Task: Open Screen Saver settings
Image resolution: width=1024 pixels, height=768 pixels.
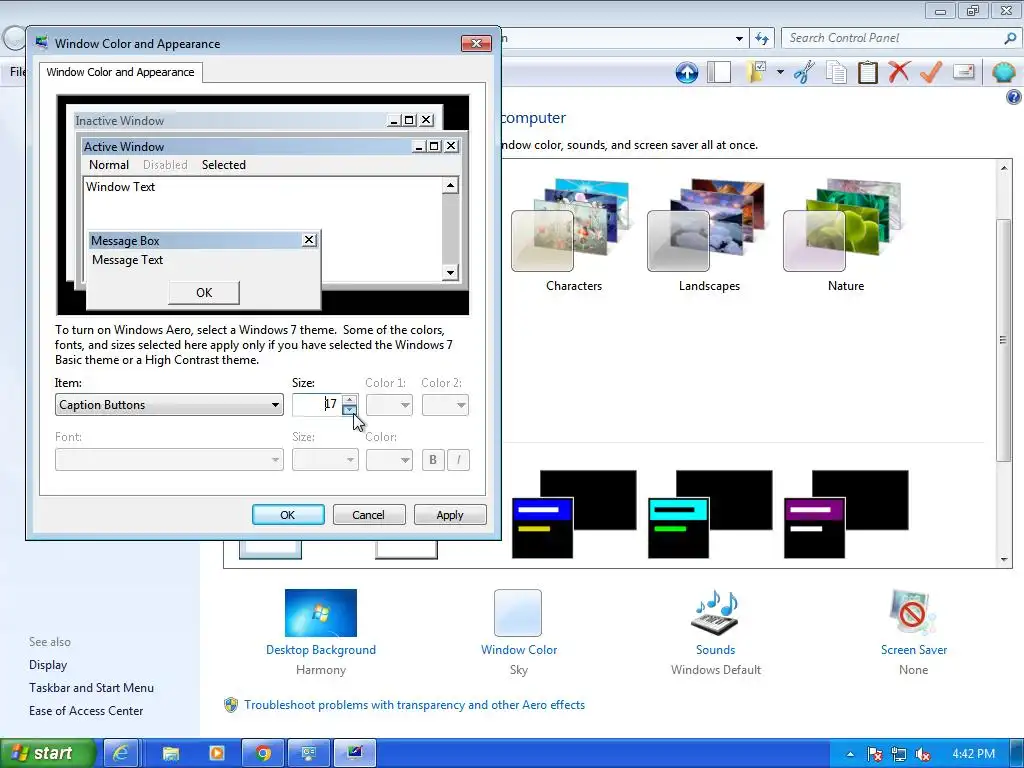Action: (x=913, y=632)
